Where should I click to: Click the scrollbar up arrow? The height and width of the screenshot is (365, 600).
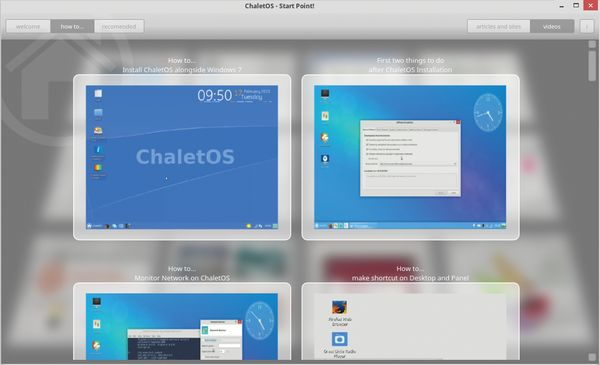pos(592,44)
